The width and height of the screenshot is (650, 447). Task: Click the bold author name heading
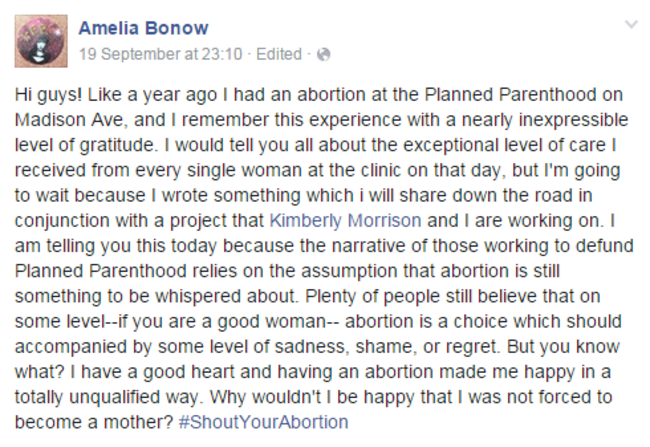click(143, 28)
